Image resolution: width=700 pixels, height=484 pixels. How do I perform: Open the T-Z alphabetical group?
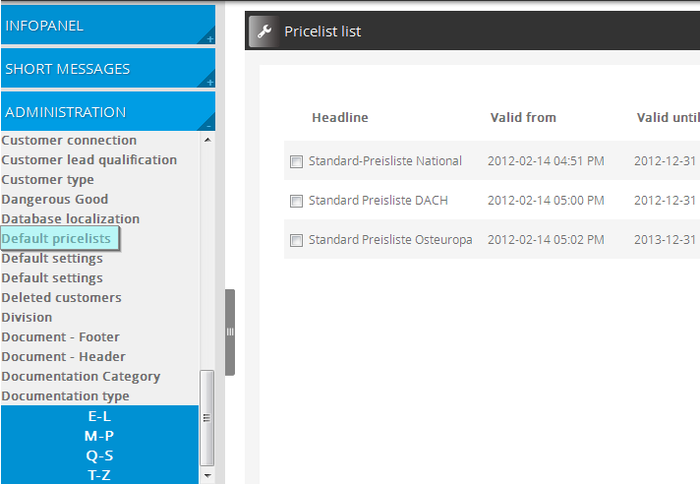[x=99, y=475]
